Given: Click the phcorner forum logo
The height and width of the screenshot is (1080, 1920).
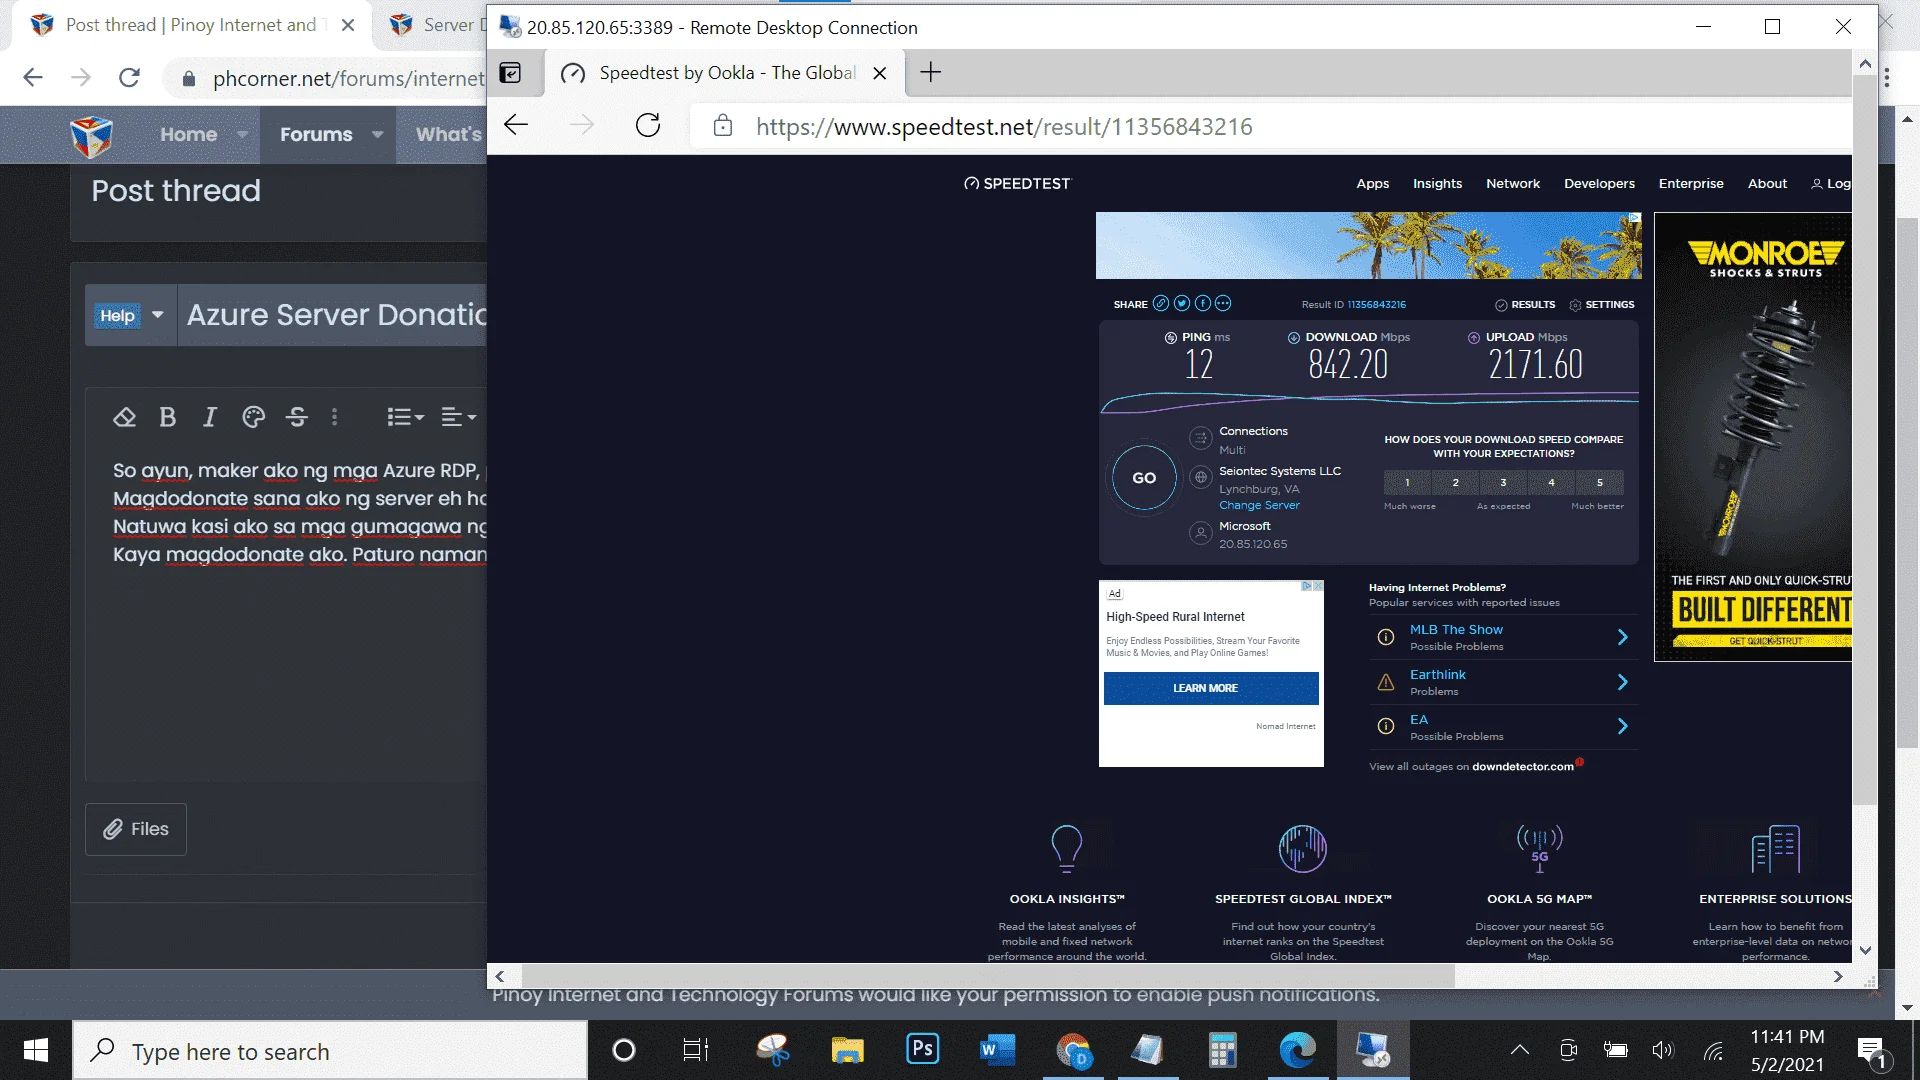Looking at the screenshot, I should pyautogui.click(x=92, y=136).
